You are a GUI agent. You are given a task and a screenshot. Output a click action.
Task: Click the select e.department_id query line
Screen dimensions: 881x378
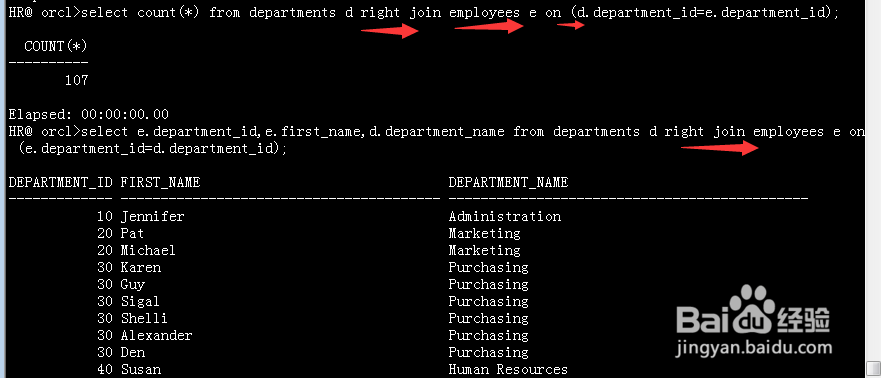pyautogui.click(x=437, y=131)
